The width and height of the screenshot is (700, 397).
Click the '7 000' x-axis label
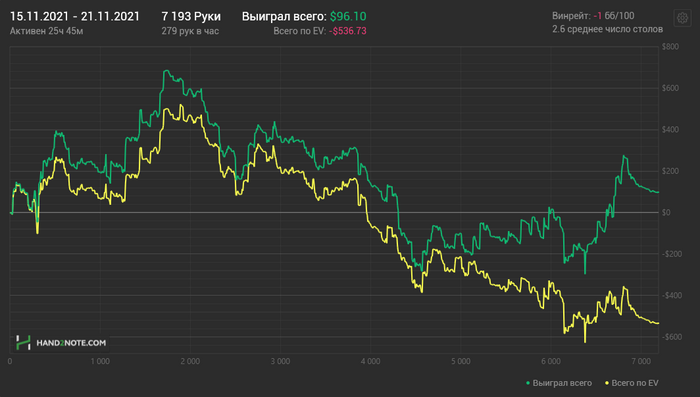(641, 361)
